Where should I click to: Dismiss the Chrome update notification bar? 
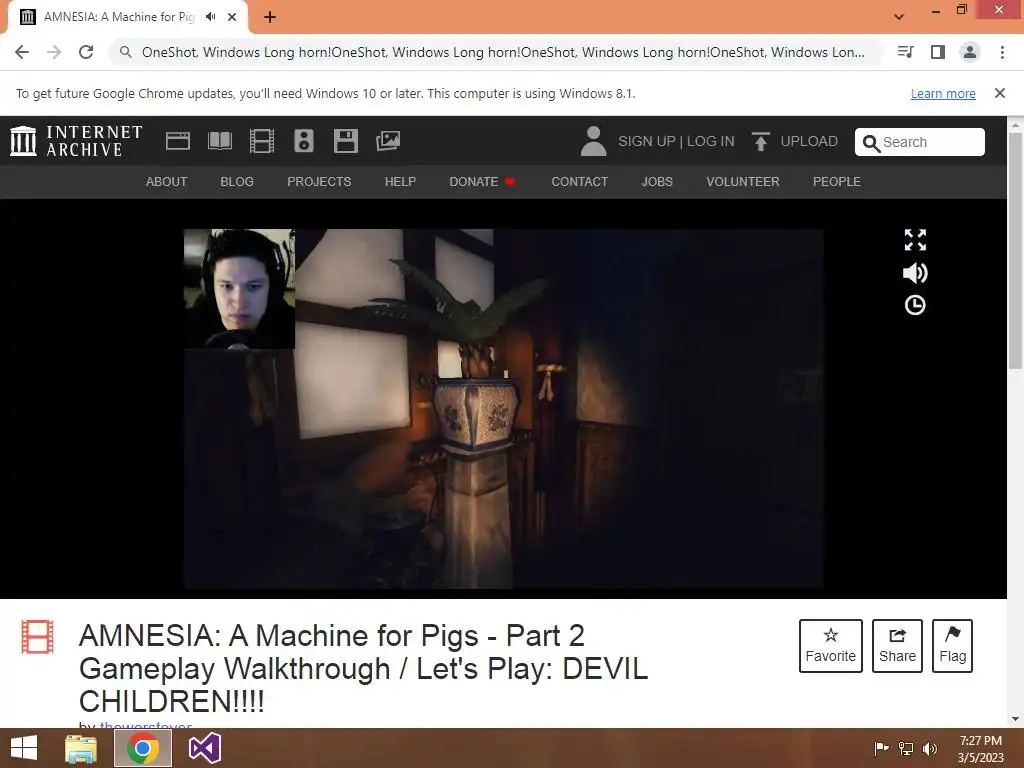[999, 93]
